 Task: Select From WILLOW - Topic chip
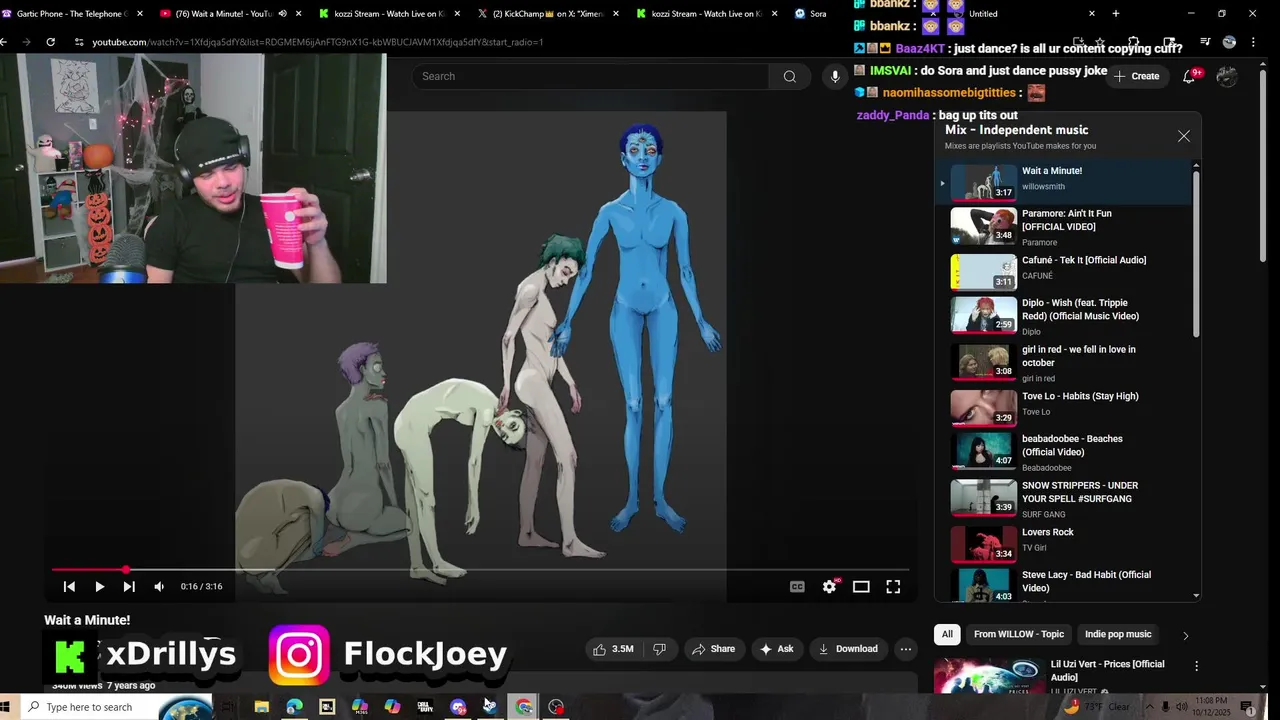[1019, 634]
